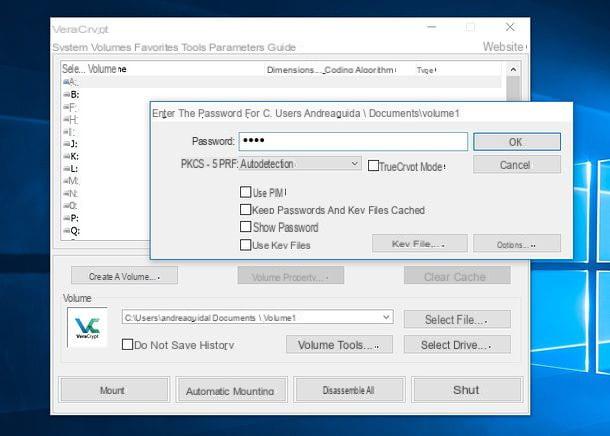Open the Volumes menu
The height and width of the screenshot is (436, 610).
click(x=111, y=47)
